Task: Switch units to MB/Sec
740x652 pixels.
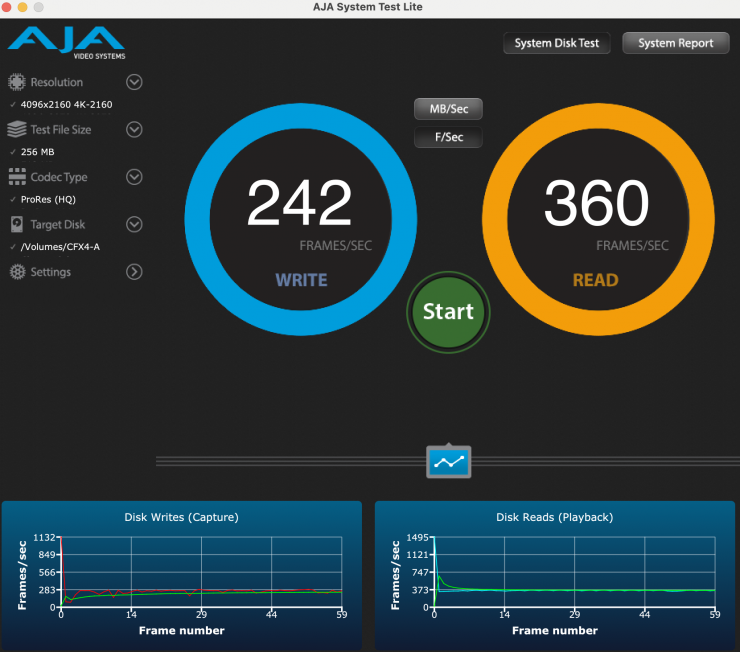Action: point(448,109)
